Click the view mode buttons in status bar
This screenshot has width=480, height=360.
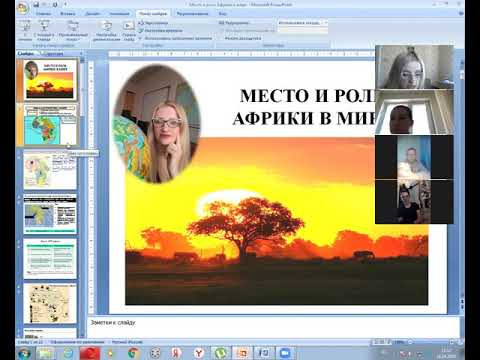[381, 342]
